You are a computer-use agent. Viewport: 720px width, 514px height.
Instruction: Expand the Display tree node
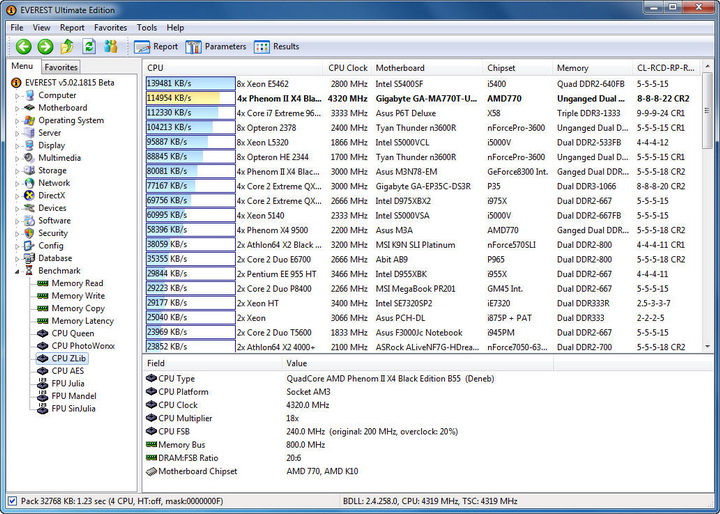(x=17, y=146)
